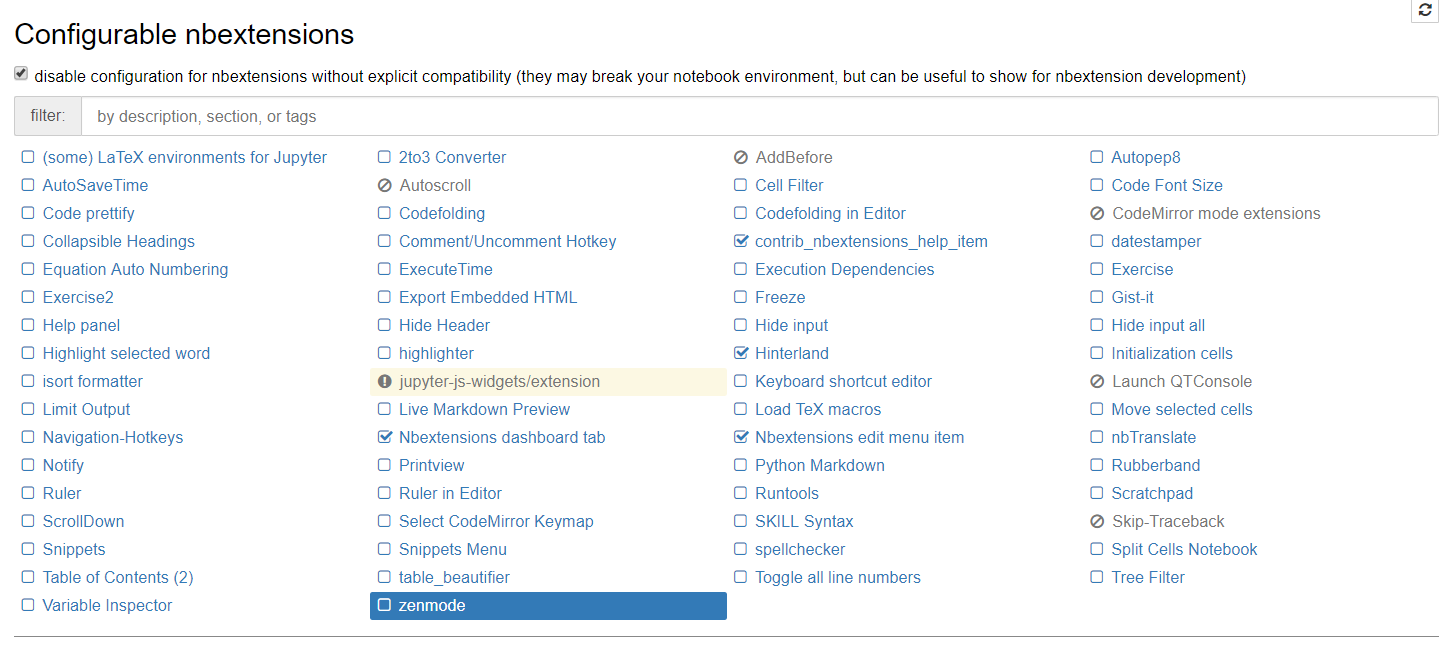Image resolution: width=1455 pixels, height=656 pixels.
Task: Open the Autopep8 extension link
Action: point(1146,158)
